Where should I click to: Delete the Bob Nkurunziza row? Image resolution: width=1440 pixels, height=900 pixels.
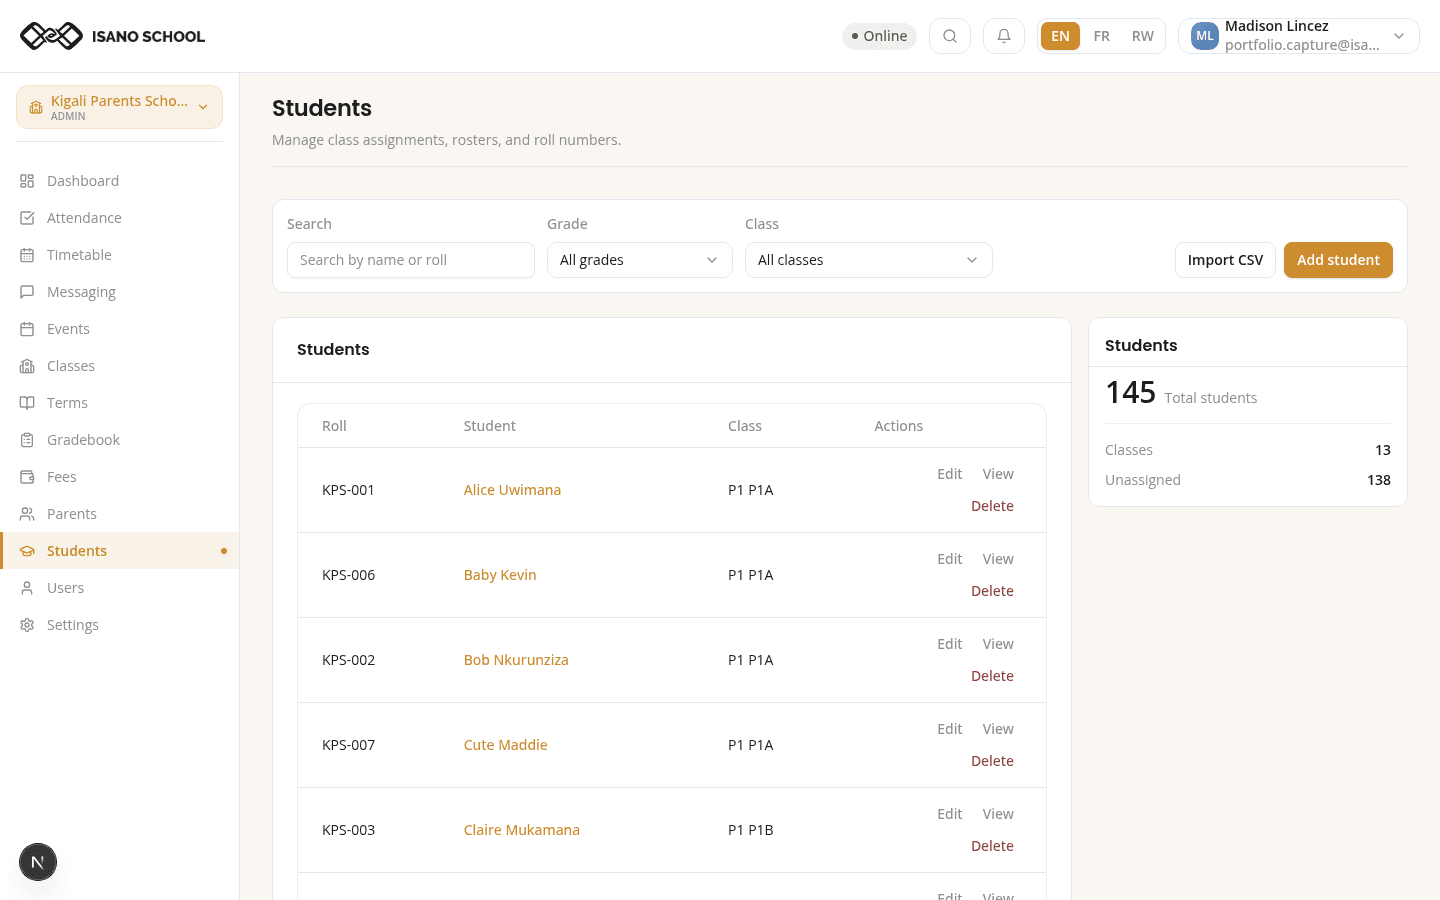(x=992, y=676)
